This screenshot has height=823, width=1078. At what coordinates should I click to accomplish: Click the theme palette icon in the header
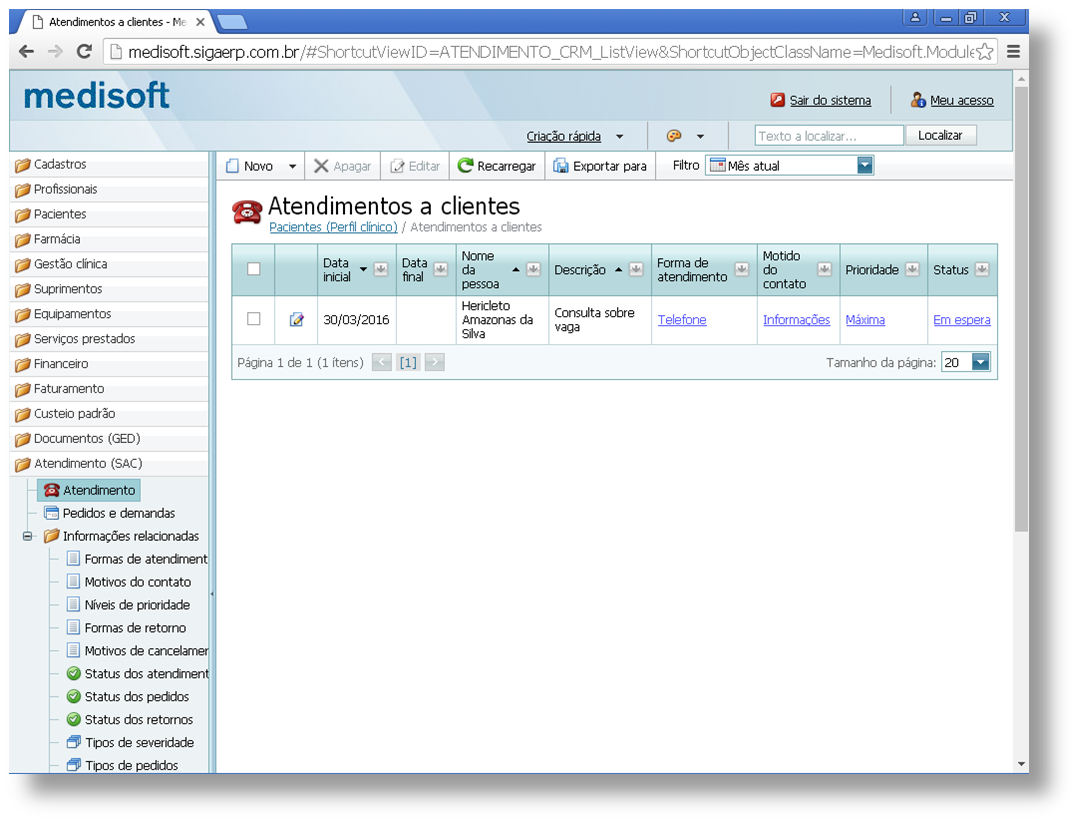point(674,136)
